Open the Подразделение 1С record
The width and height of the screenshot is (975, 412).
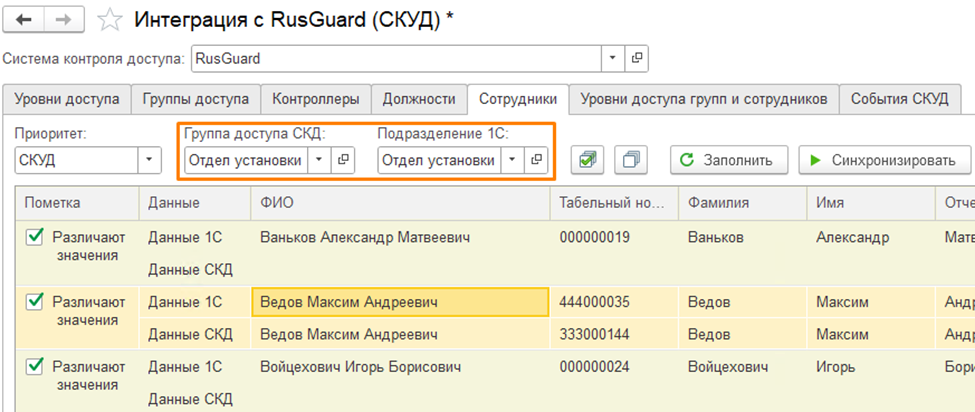pyautogui.click(x=536, y=159)
